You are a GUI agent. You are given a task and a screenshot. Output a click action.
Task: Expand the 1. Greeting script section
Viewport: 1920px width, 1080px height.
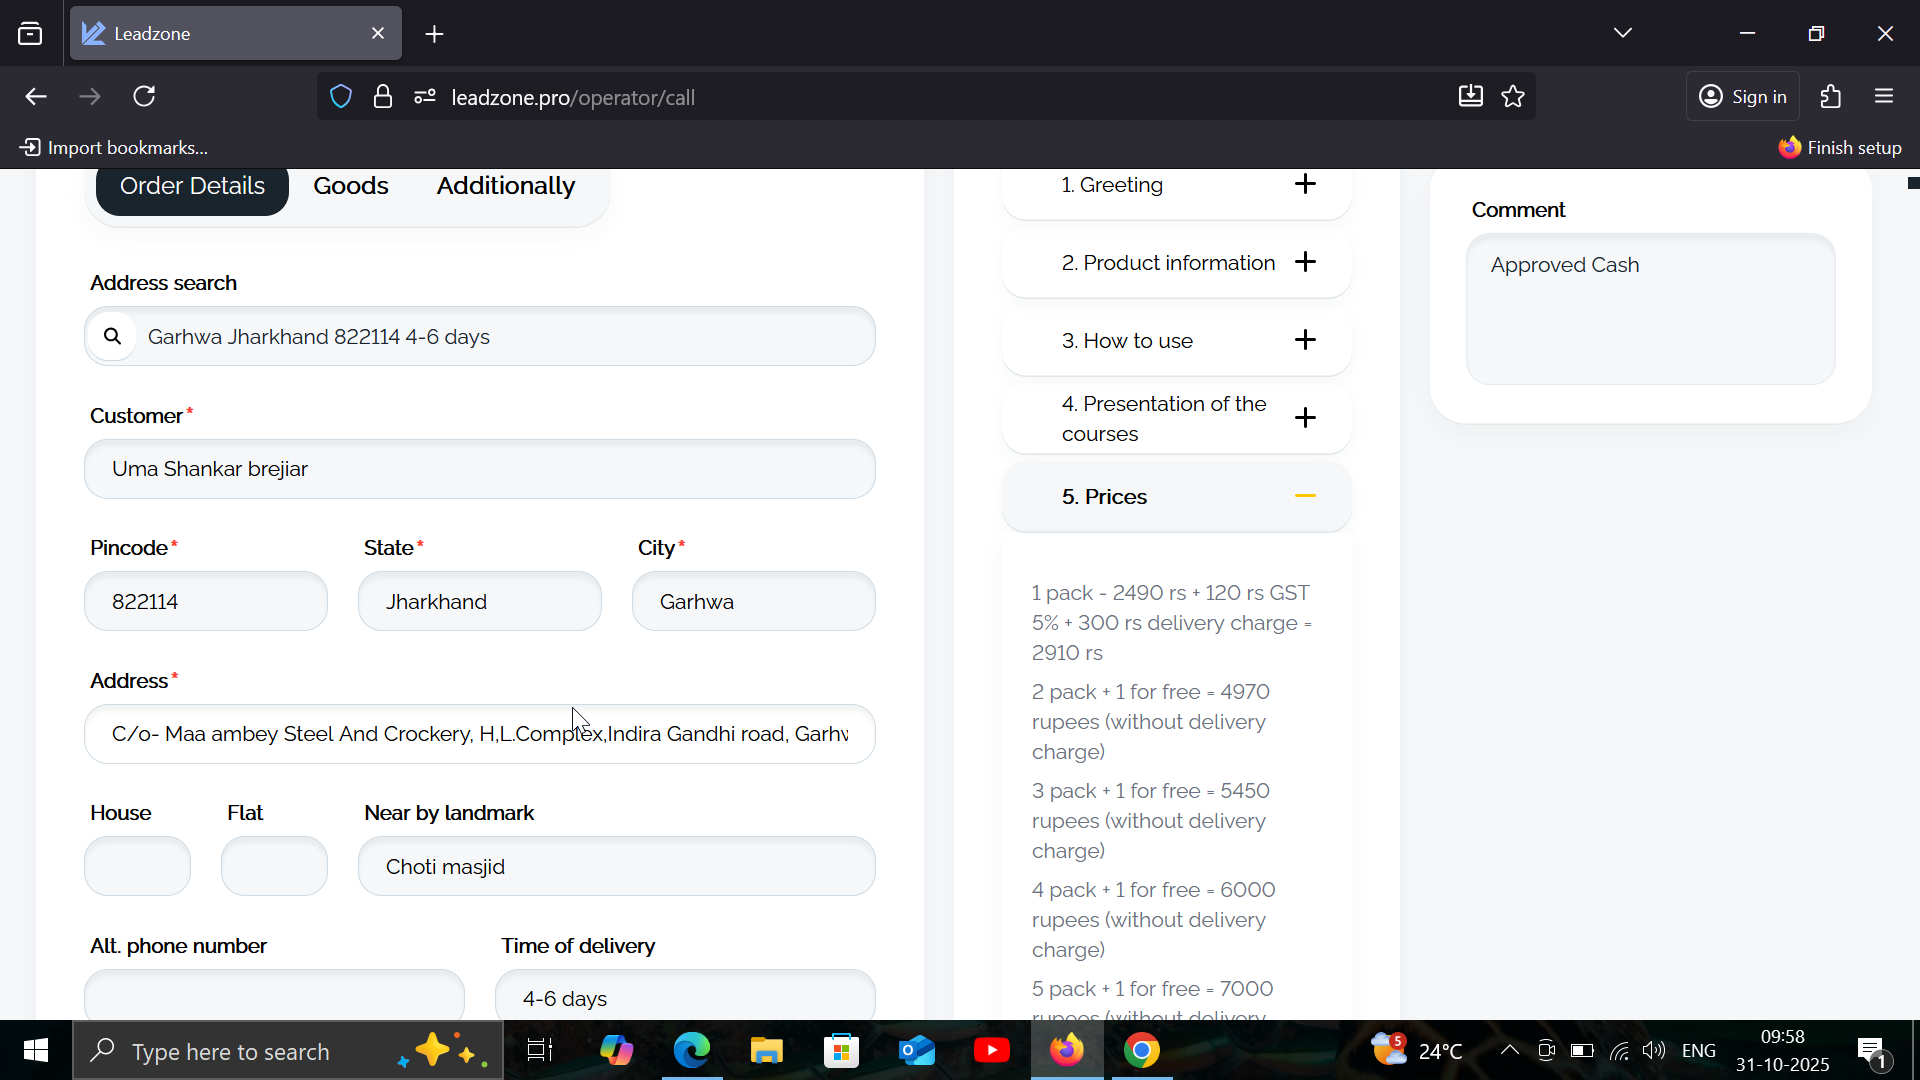point(1305,185)
